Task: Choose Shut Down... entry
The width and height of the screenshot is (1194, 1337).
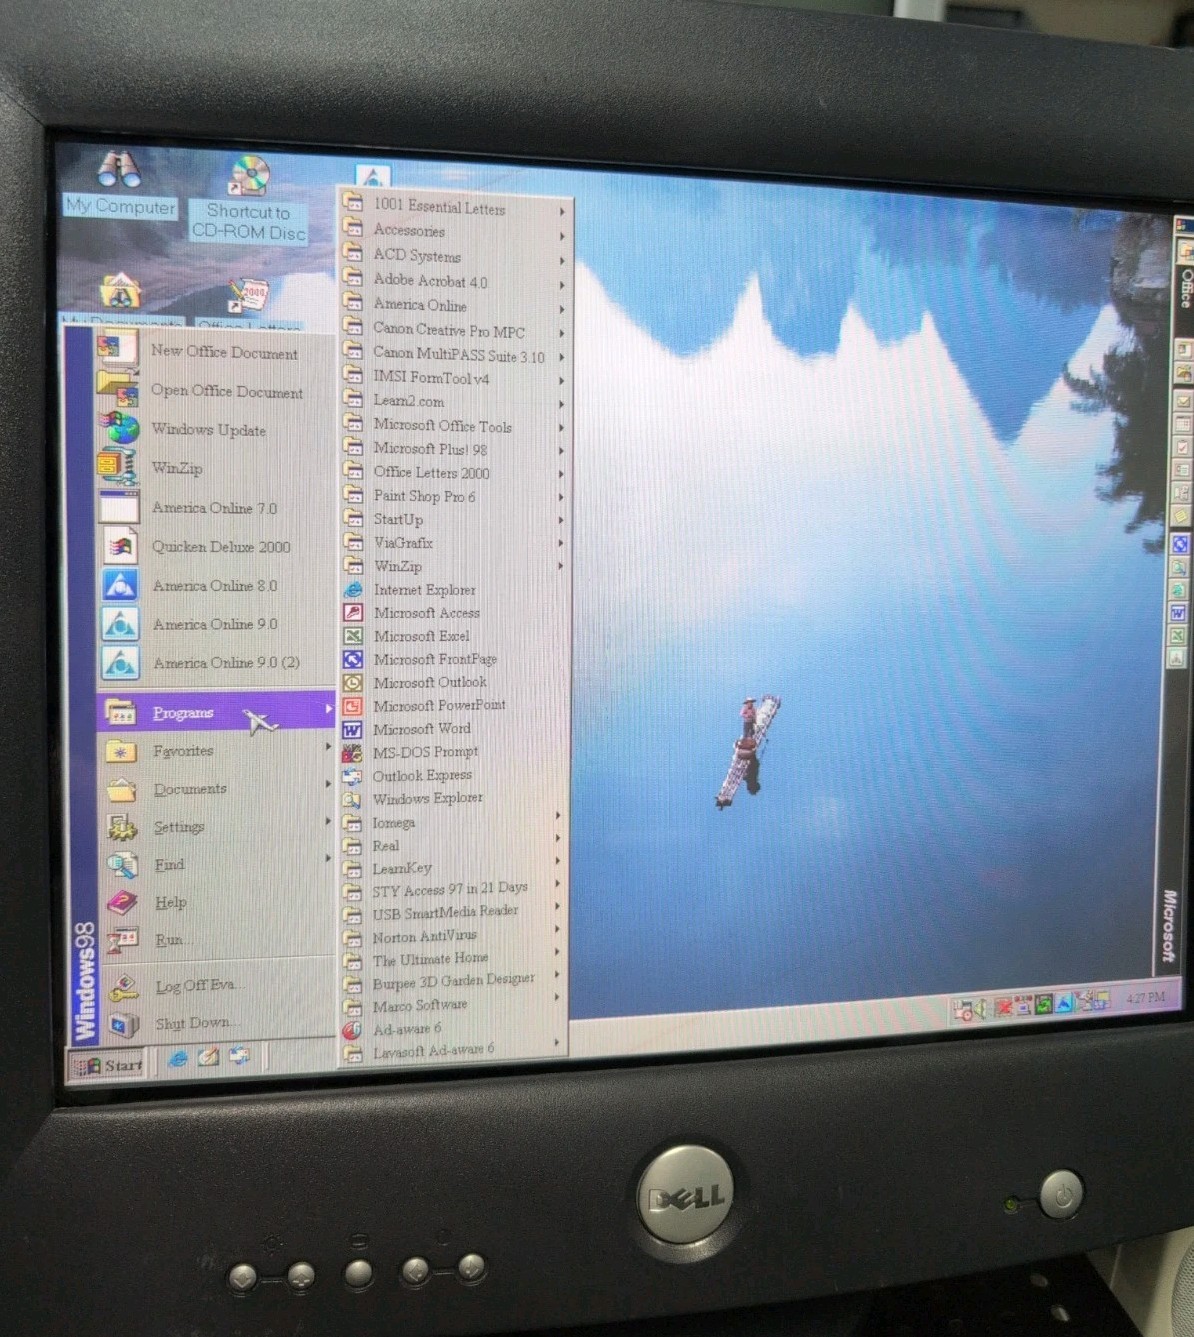Action: [x=215, y=1022]
